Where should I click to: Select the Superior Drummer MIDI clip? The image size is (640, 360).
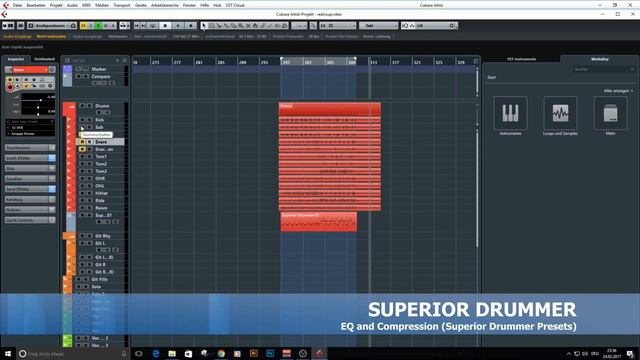click(x=318, y=222)
